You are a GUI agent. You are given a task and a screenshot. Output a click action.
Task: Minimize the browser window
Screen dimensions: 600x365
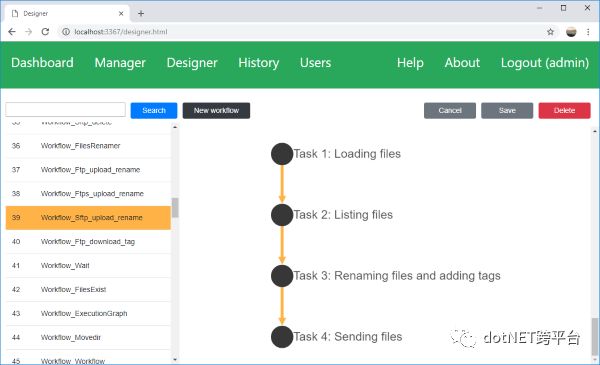click(x=540, y=8)
